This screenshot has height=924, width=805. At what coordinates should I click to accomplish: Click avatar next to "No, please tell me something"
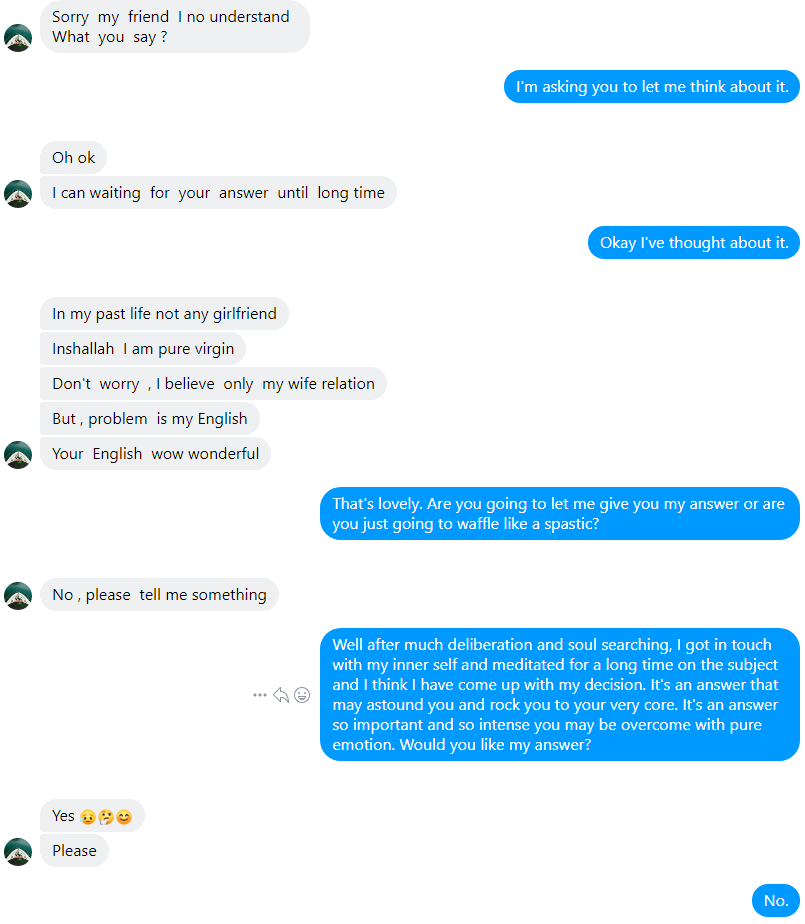click(x=18, y=595)
